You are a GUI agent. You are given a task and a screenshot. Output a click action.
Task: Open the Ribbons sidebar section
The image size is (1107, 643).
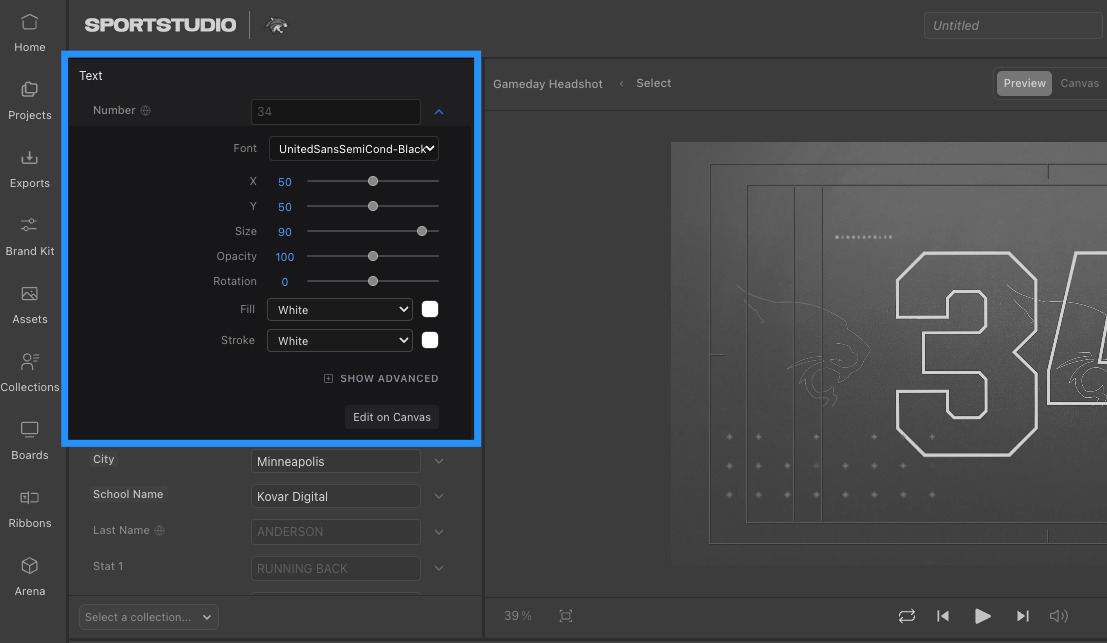point(30,509)
